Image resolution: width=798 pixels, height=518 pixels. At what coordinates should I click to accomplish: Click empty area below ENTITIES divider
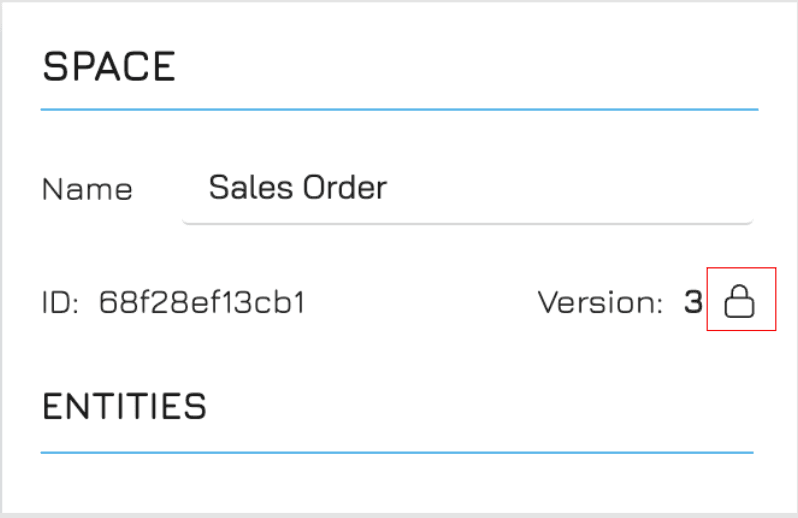pyautogui.click(x=397, y=483)
